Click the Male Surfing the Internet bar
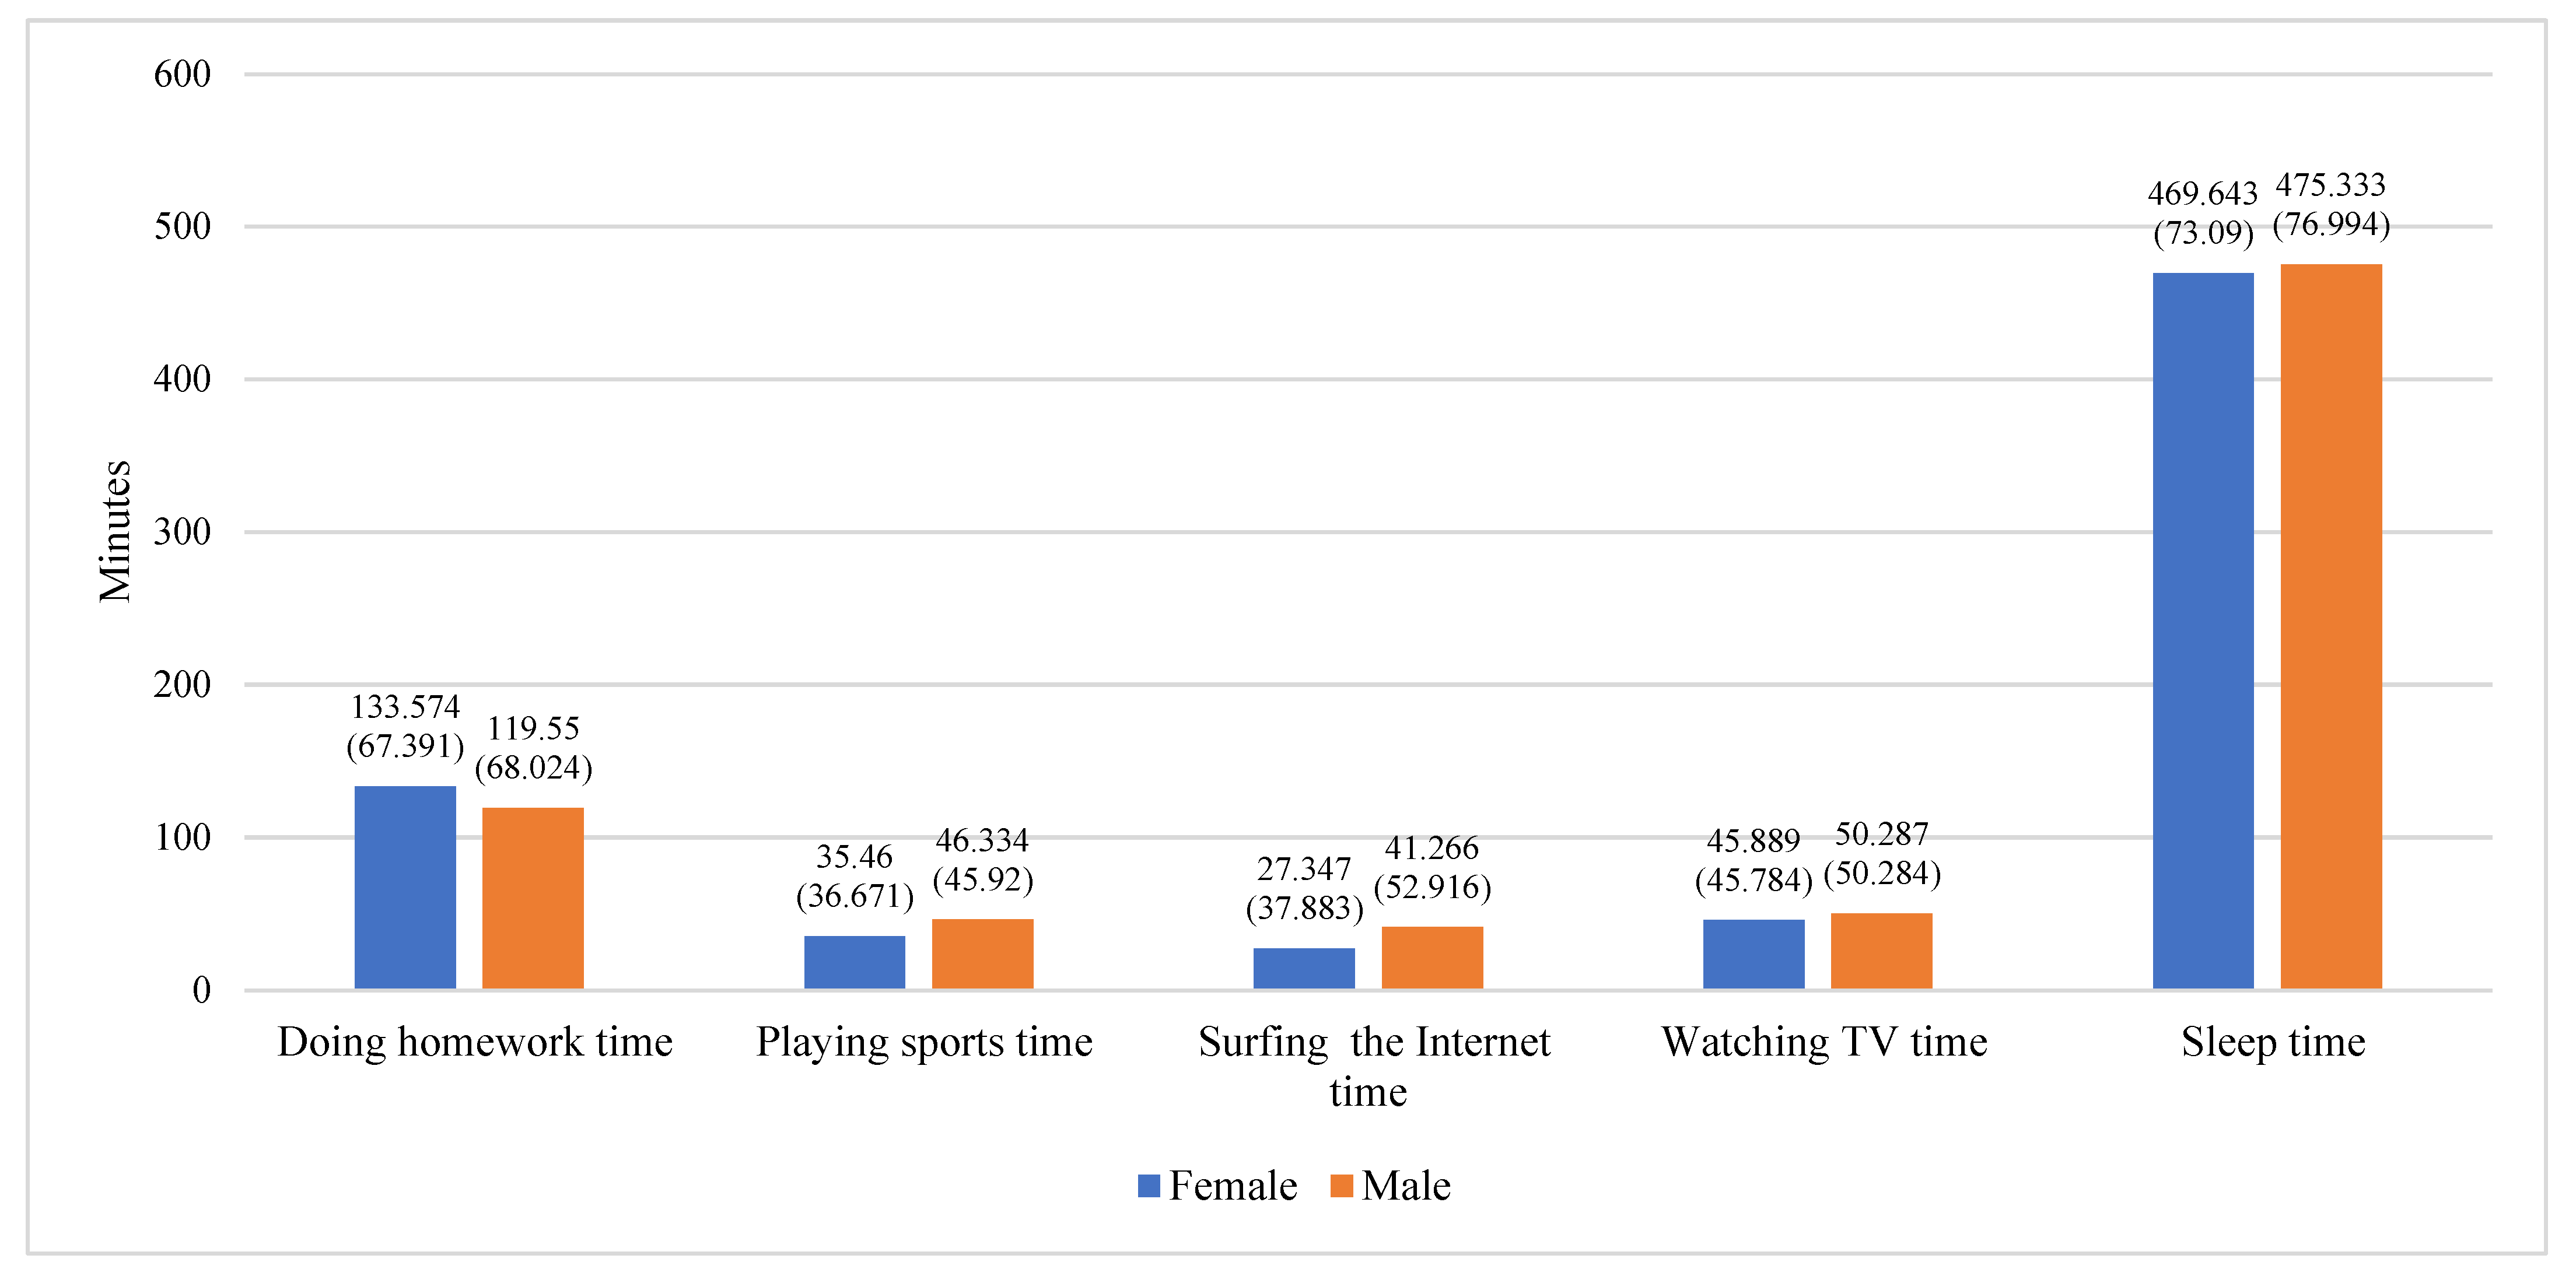The width and height of the screenshot is (2576, 1283). coord(1432,958)
